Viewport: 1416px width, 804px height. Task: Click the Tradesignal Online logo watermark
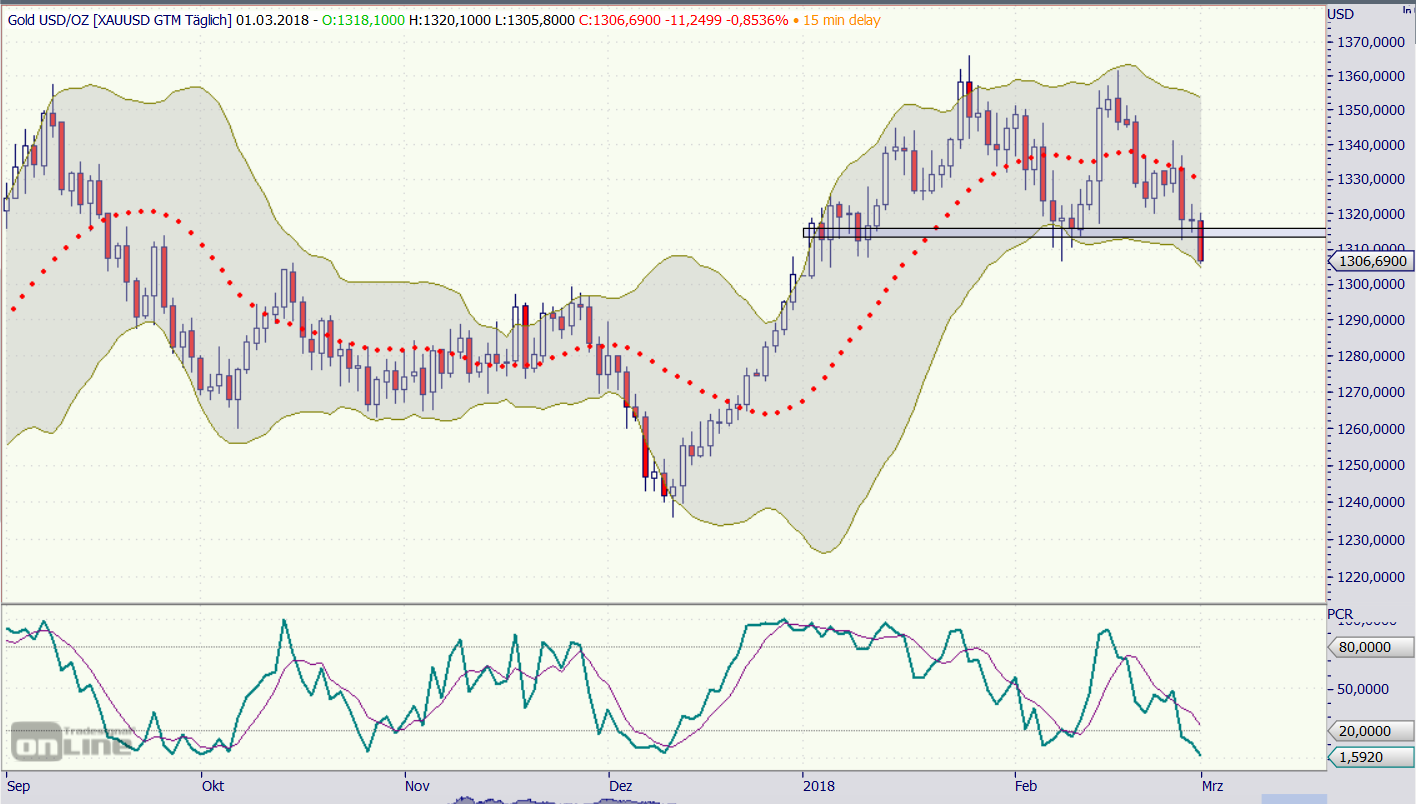(x=72, y=742)
